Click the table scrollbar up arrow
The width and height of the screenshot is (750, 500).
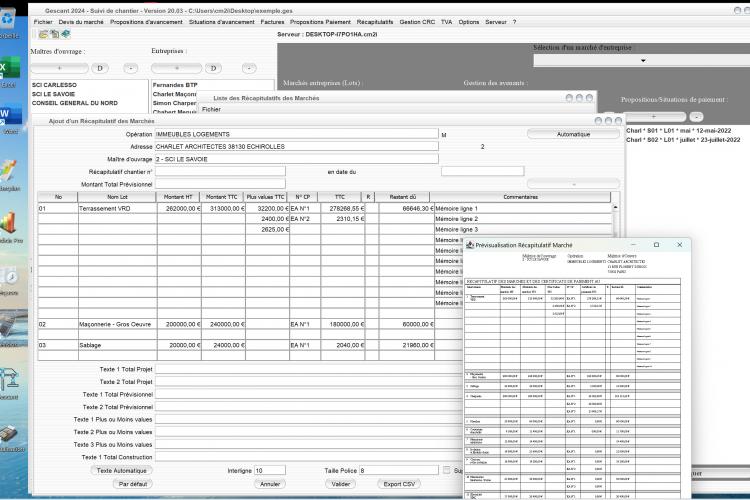point(615,208)
